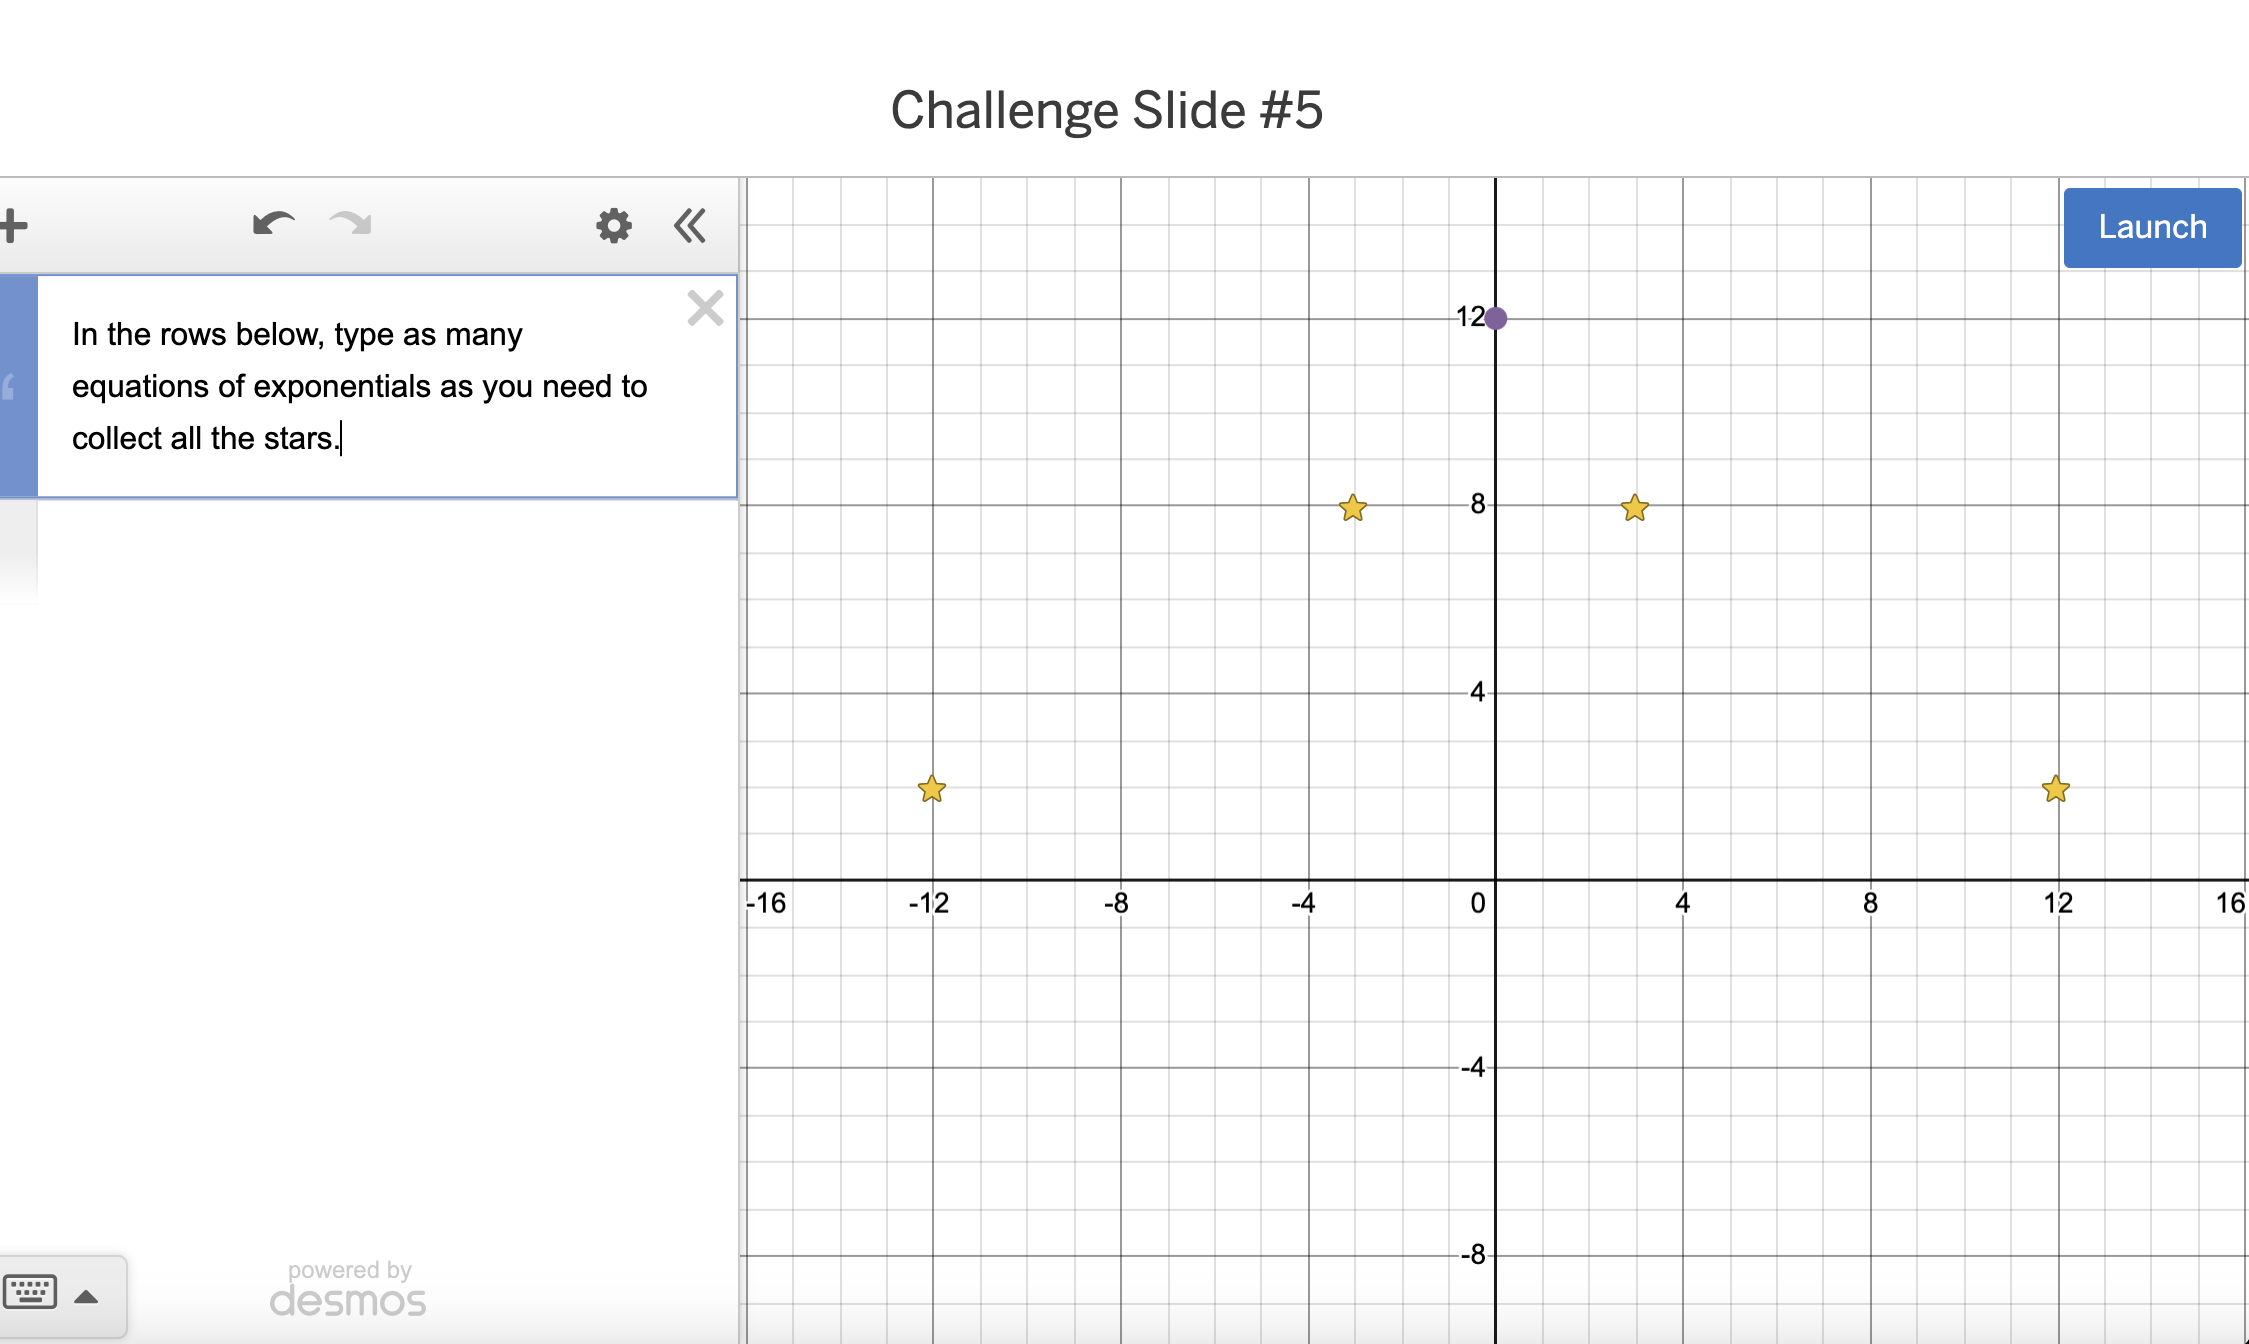Add a new expression row
This screenshot has width=2249, height=1344.
(x=13, y=224)
